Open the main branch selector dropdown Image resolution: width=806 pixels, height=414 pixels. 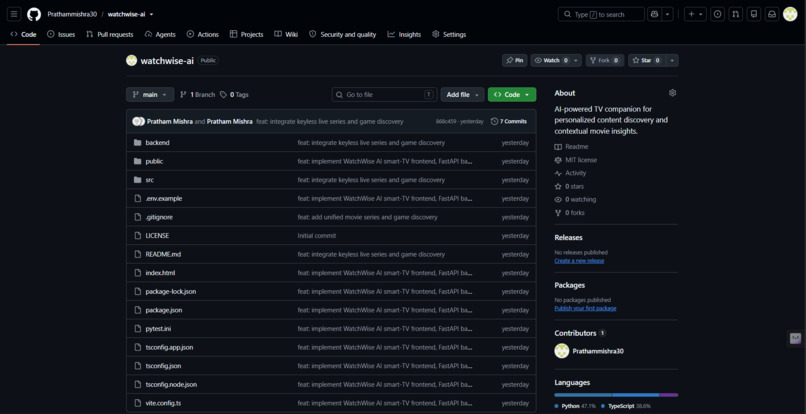150,95
